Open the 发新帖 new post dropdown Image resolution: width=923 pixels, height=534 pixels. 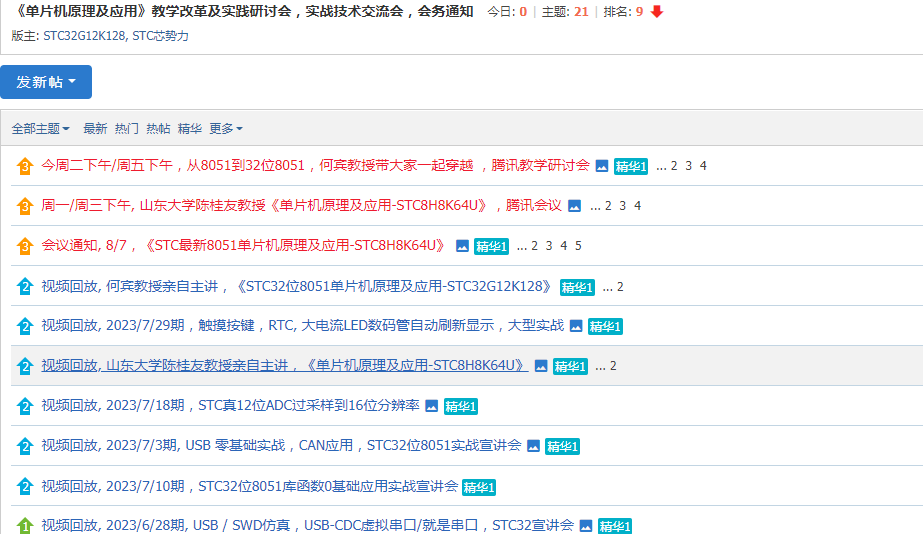coord(46,82)
